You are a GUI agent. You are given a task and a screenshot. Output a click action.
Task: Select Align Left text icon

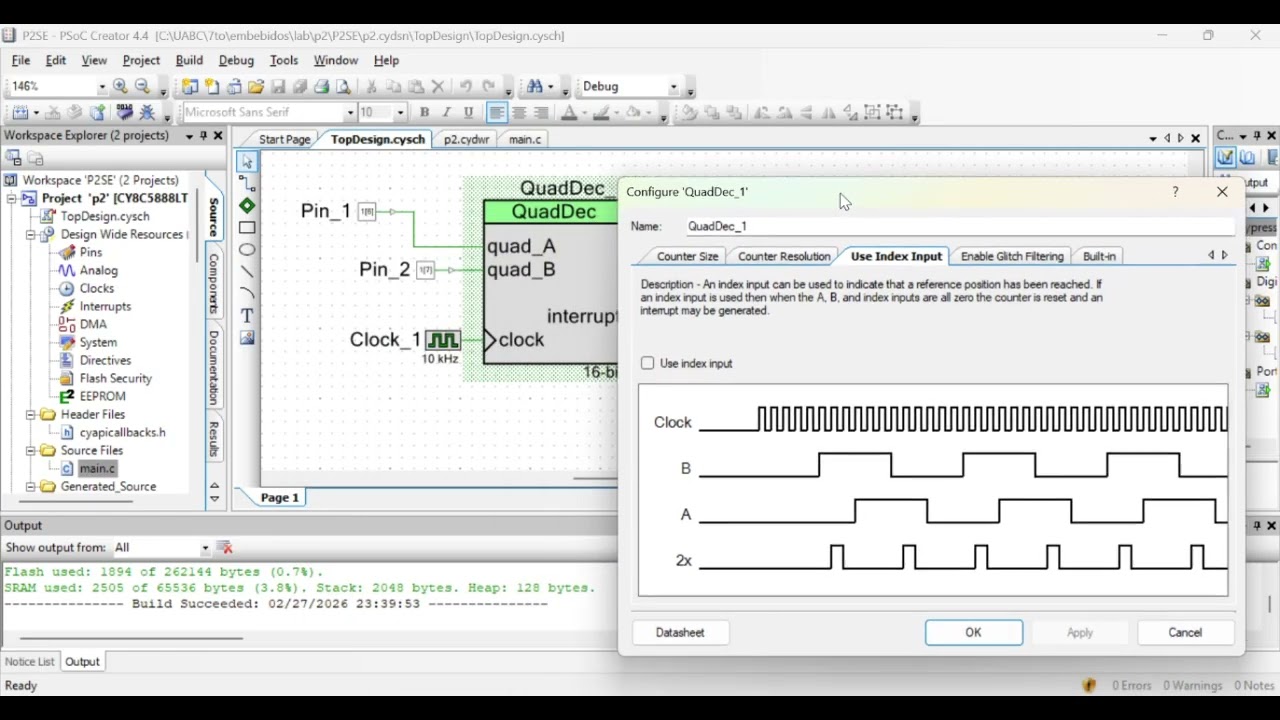[x=497, y=112]
